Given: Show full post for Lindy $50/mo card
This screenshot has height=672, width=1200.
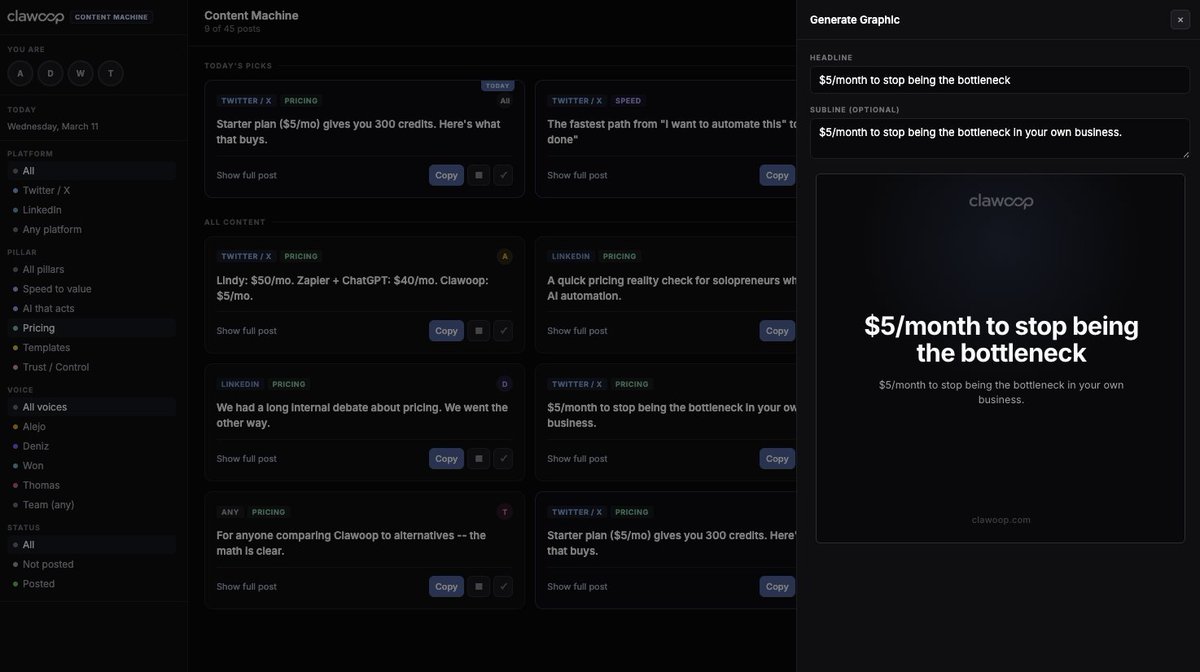Looking at the screenshot, I should pyautogui.click(x=247, y=331).
